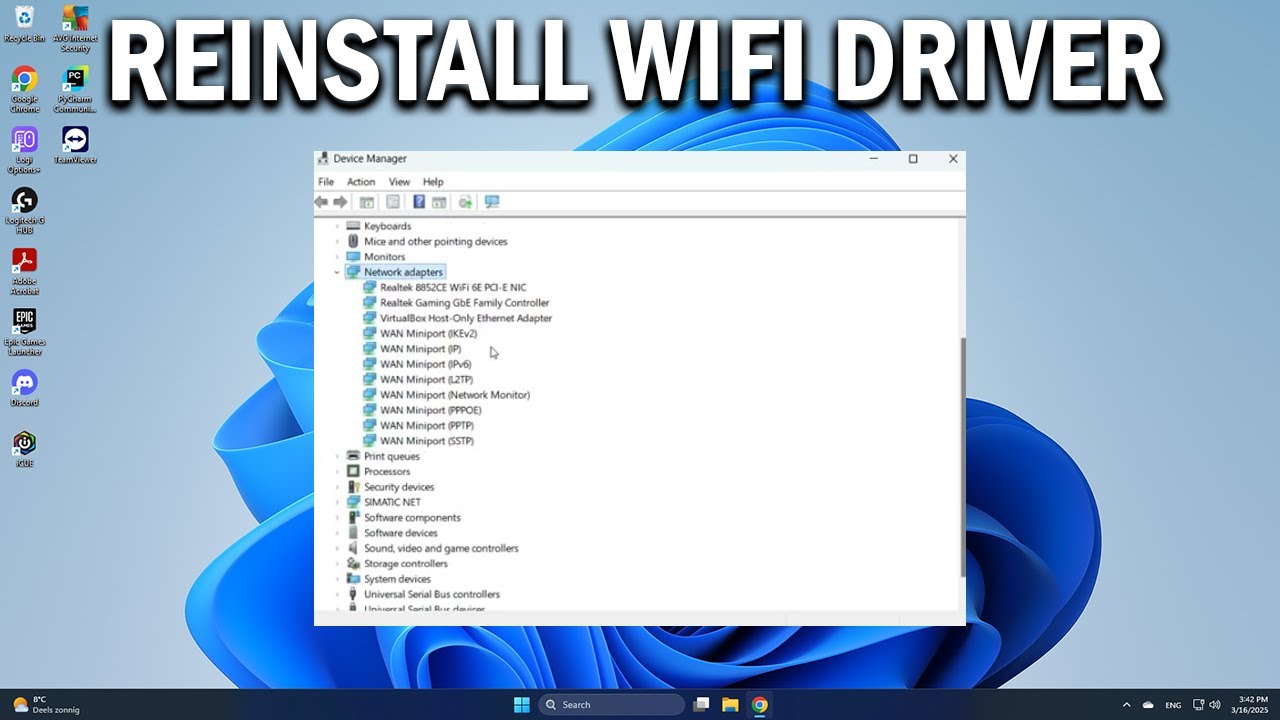
Task: Select the Adobe Acrobat desktop shortcut
Action: pyautogui.click(x=25, y=271)
